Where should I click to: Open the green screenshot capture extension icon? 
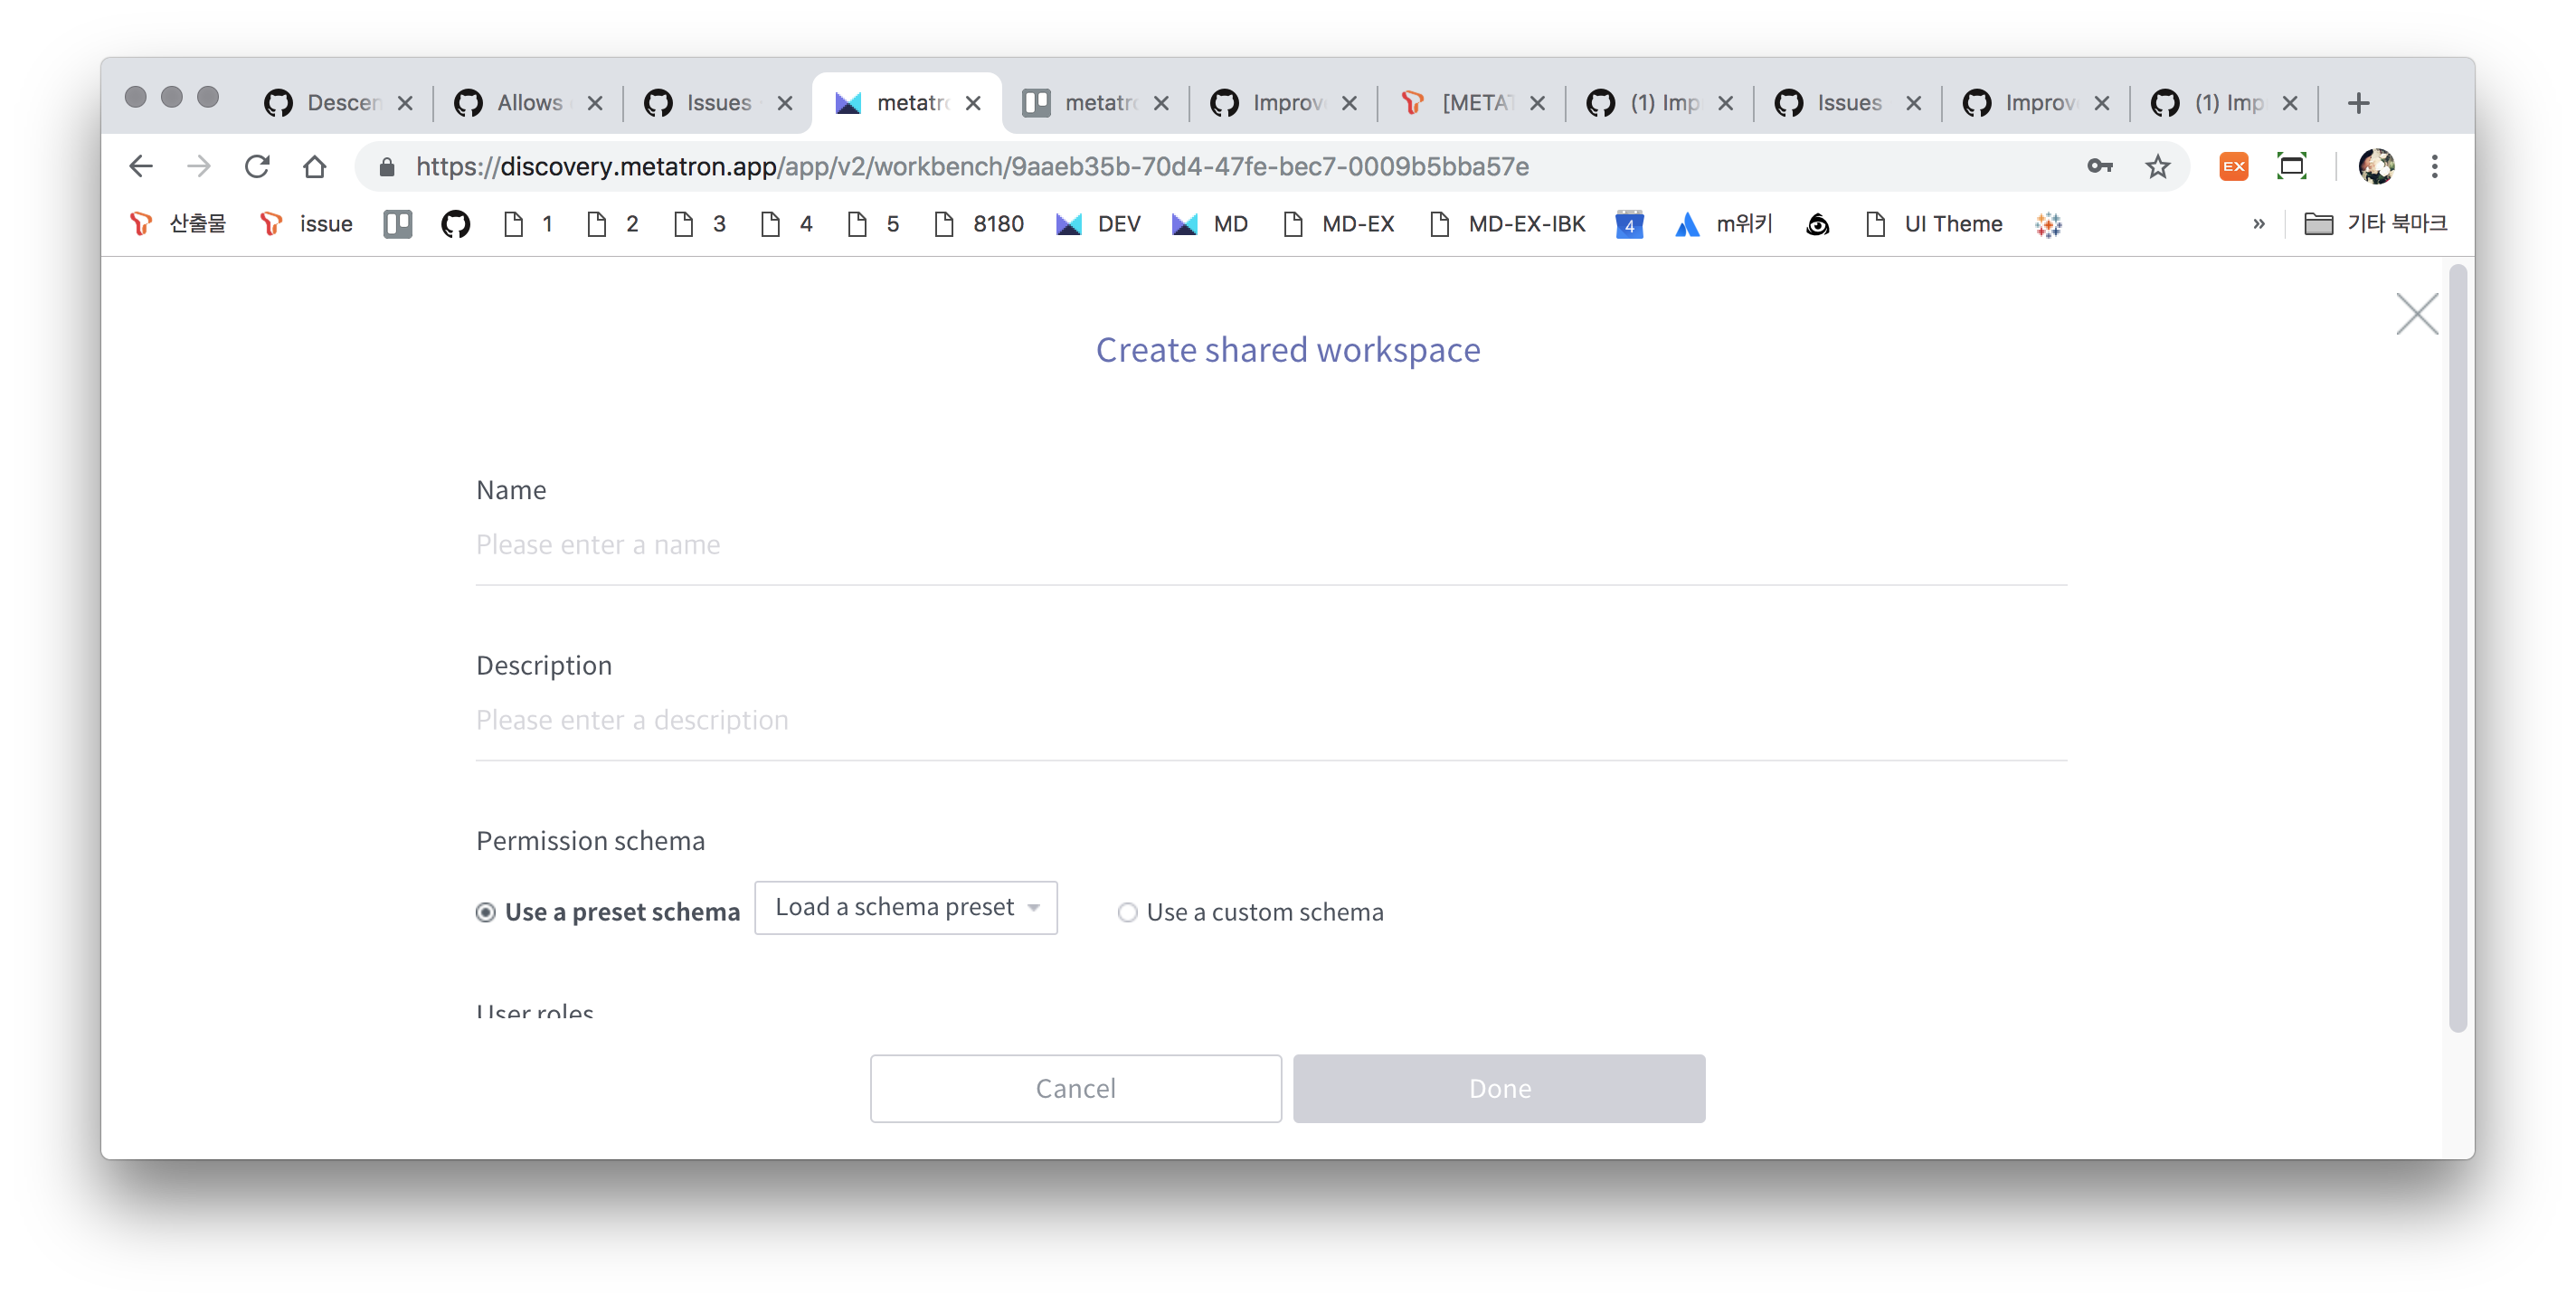2291,166
